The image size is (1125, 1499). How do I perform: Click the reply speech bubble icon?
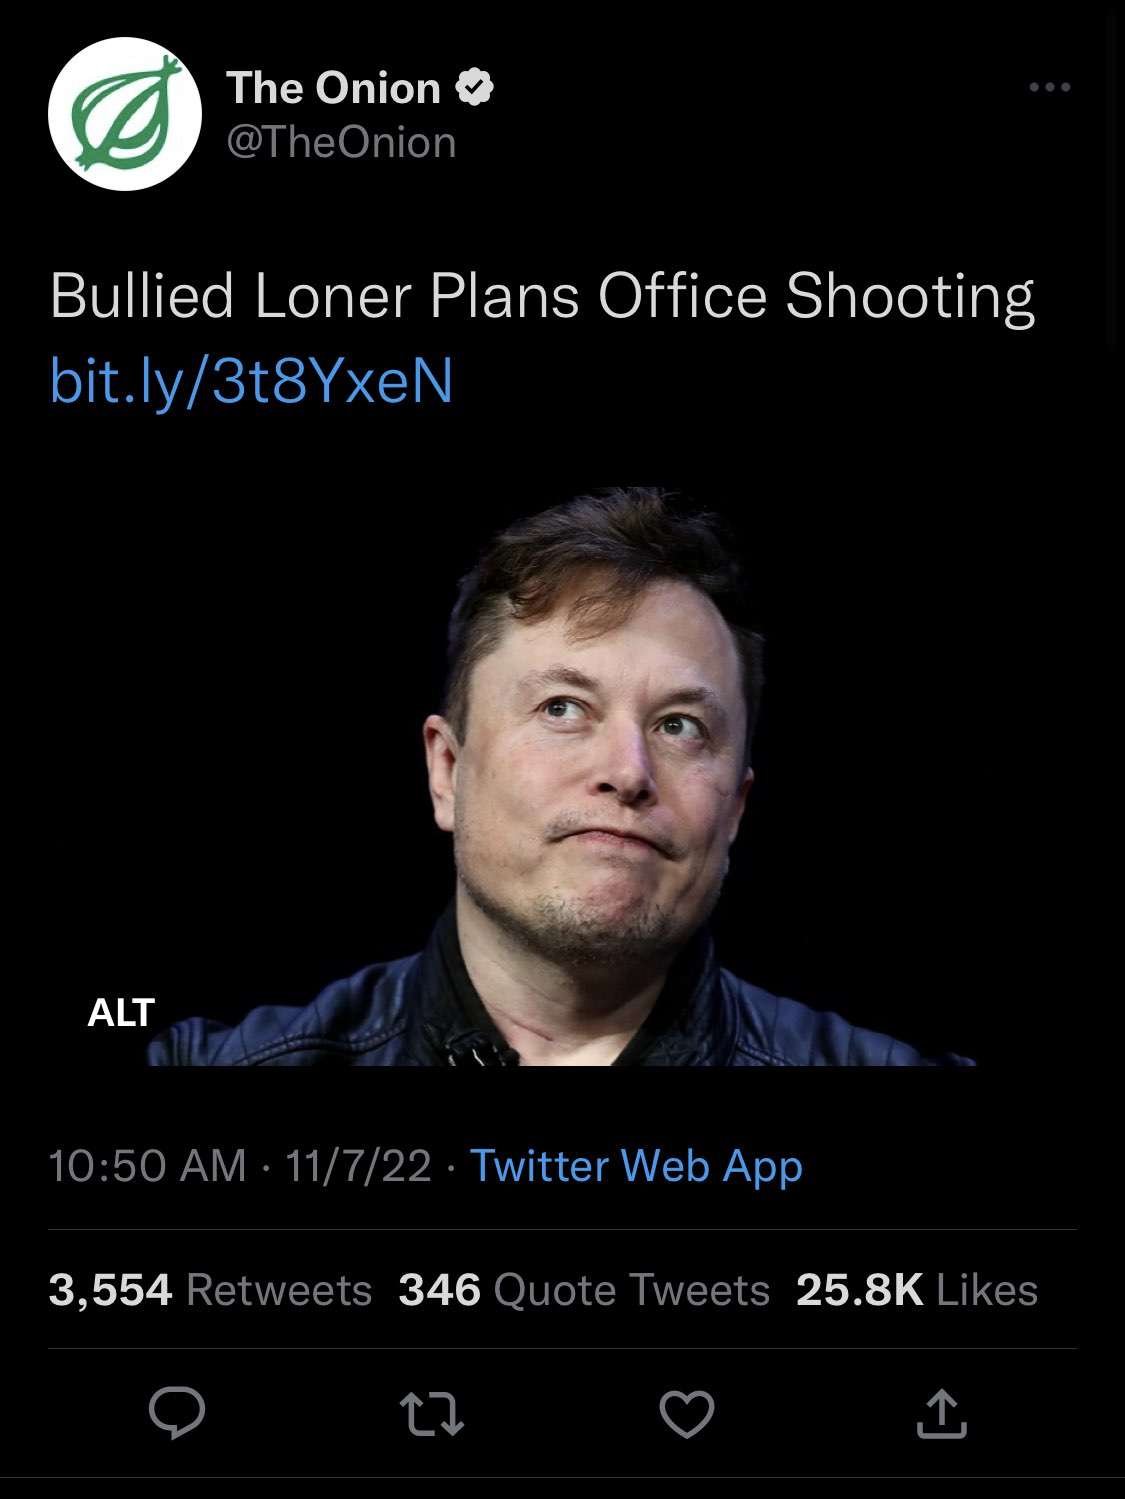[x=177, y=1414]
